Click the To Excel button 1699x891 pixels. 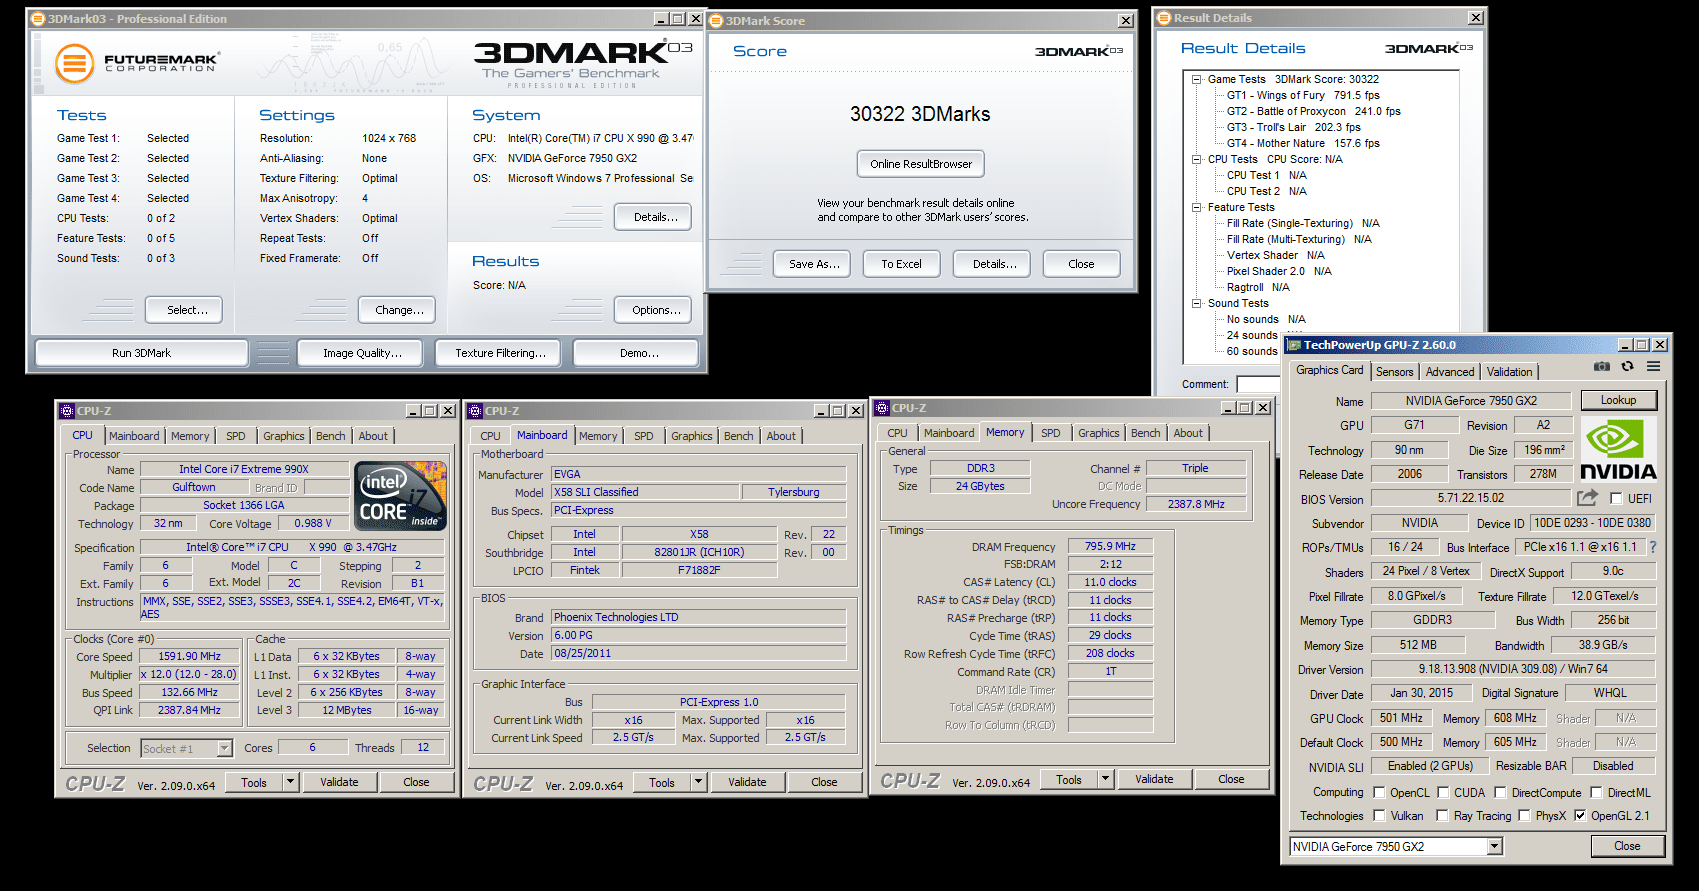point(901,264)
